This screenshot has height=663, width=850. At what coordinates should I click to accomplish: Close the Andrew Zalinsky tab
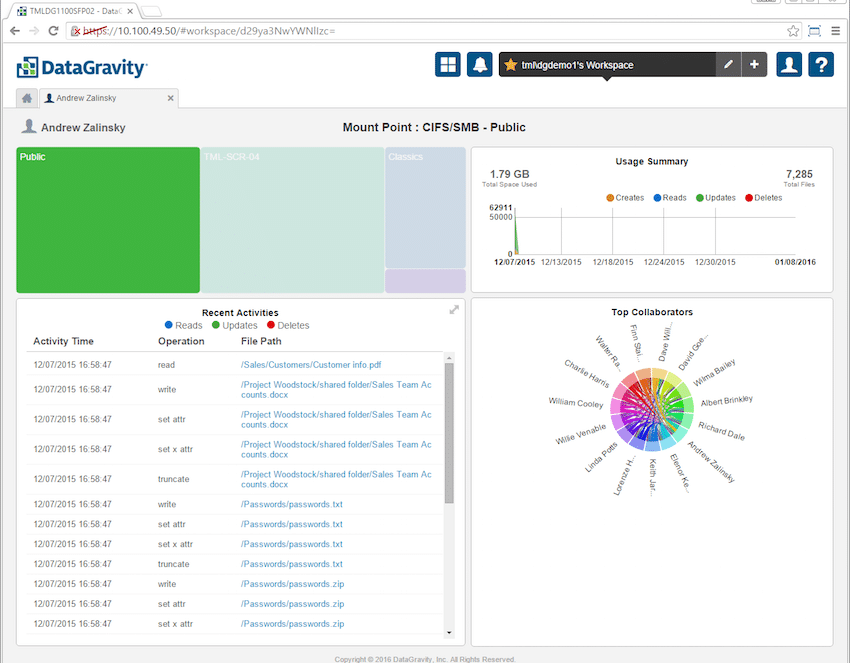point(170,98)
